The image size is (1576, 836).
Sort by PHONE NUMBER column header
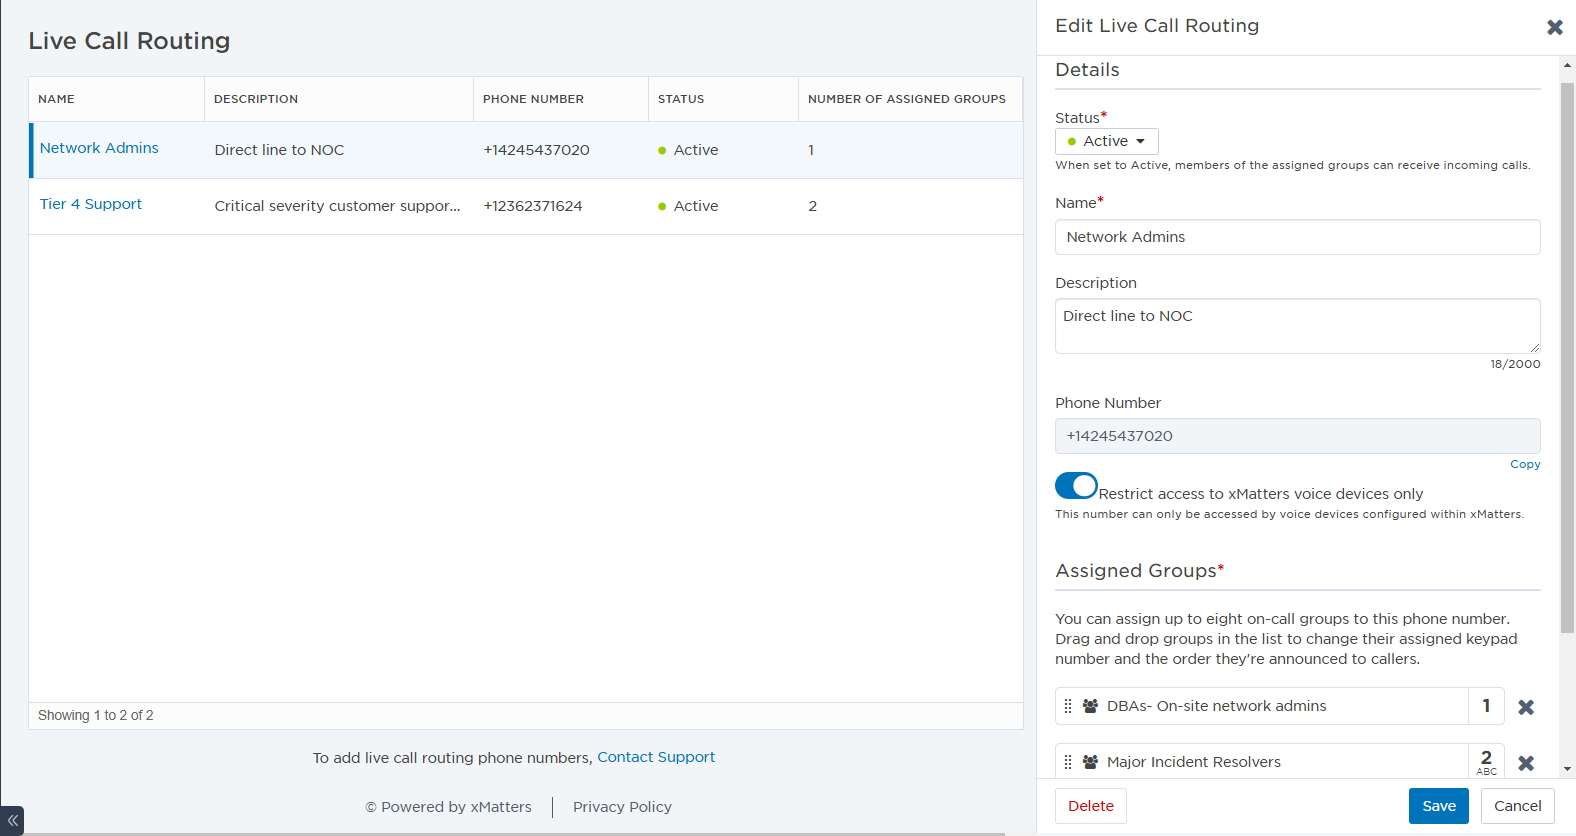[561, 99]
